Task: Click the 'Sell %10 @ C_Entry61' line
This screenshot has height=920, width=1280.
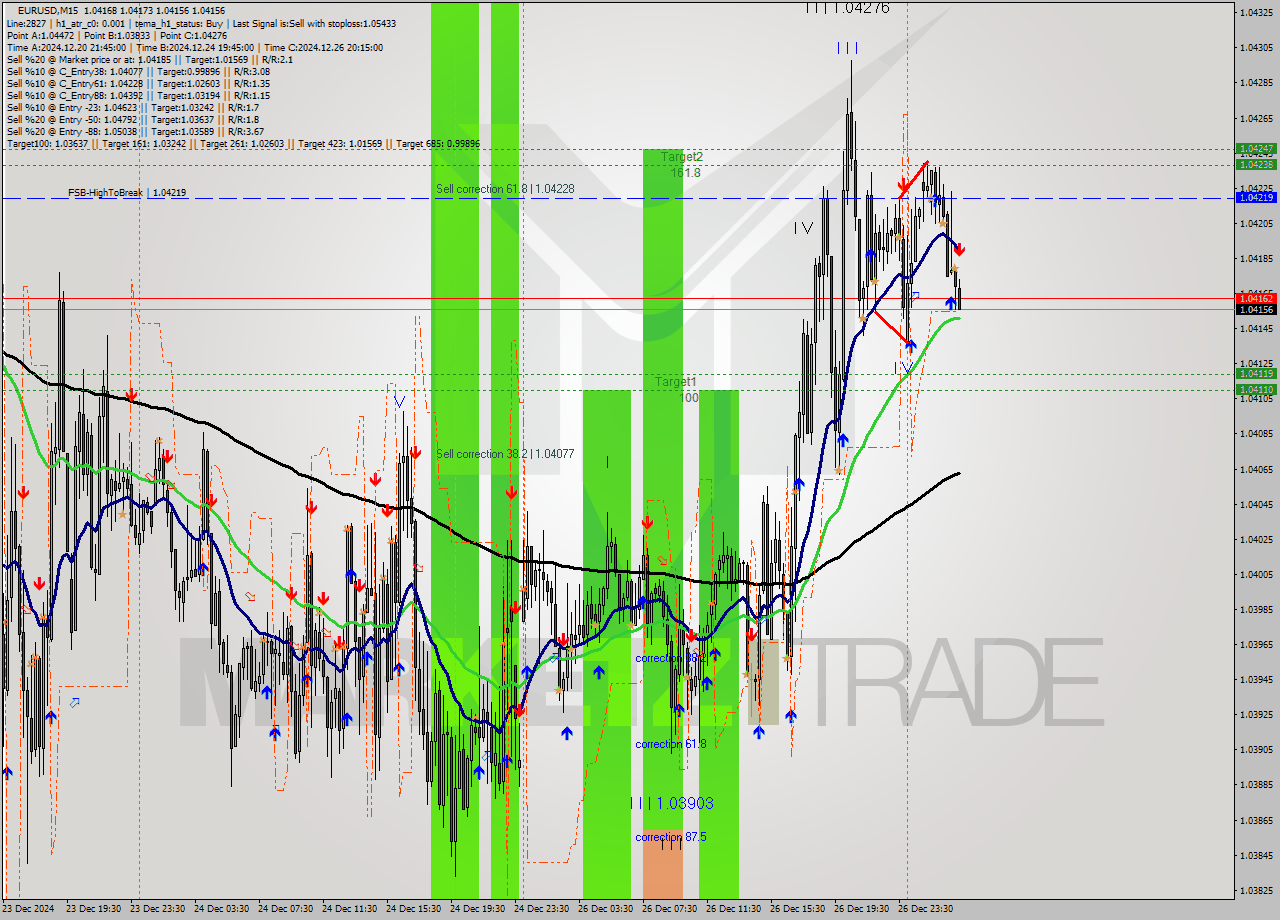Action: pyautogui.click(x=138, y=83)
